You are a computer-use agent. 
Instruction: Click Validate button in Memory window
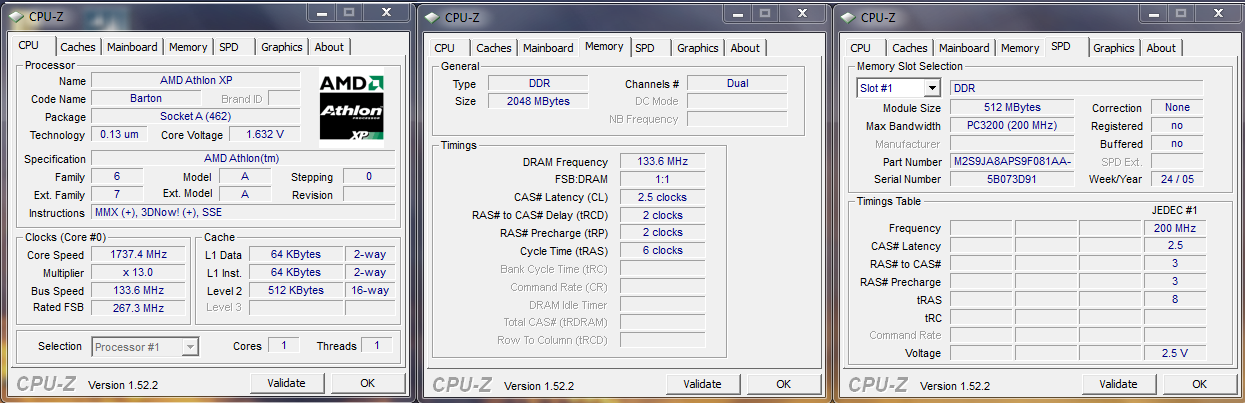(702, 384)
